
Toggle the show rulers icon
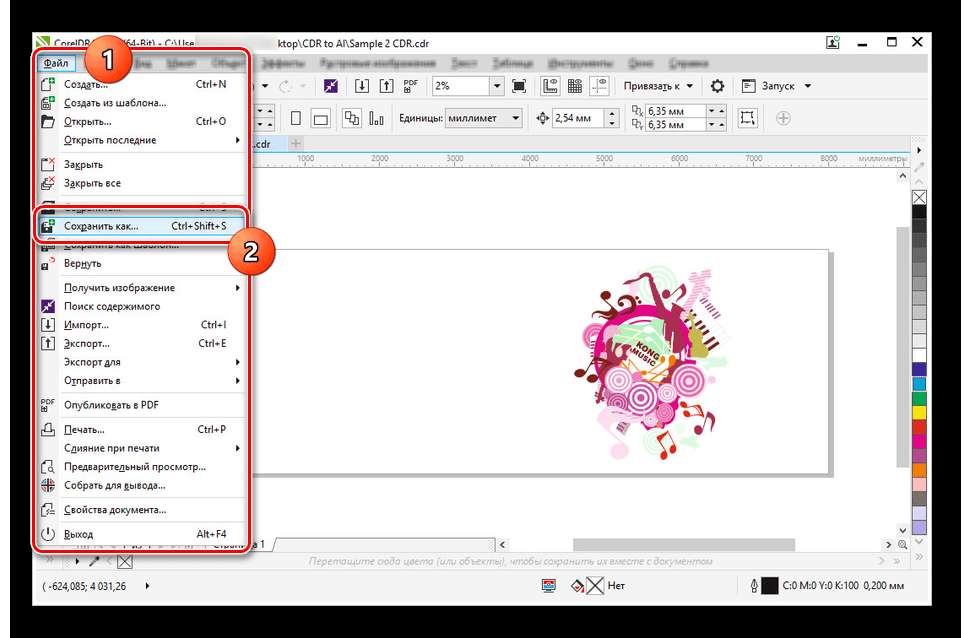pyautogui.click(x=549, y=86)
